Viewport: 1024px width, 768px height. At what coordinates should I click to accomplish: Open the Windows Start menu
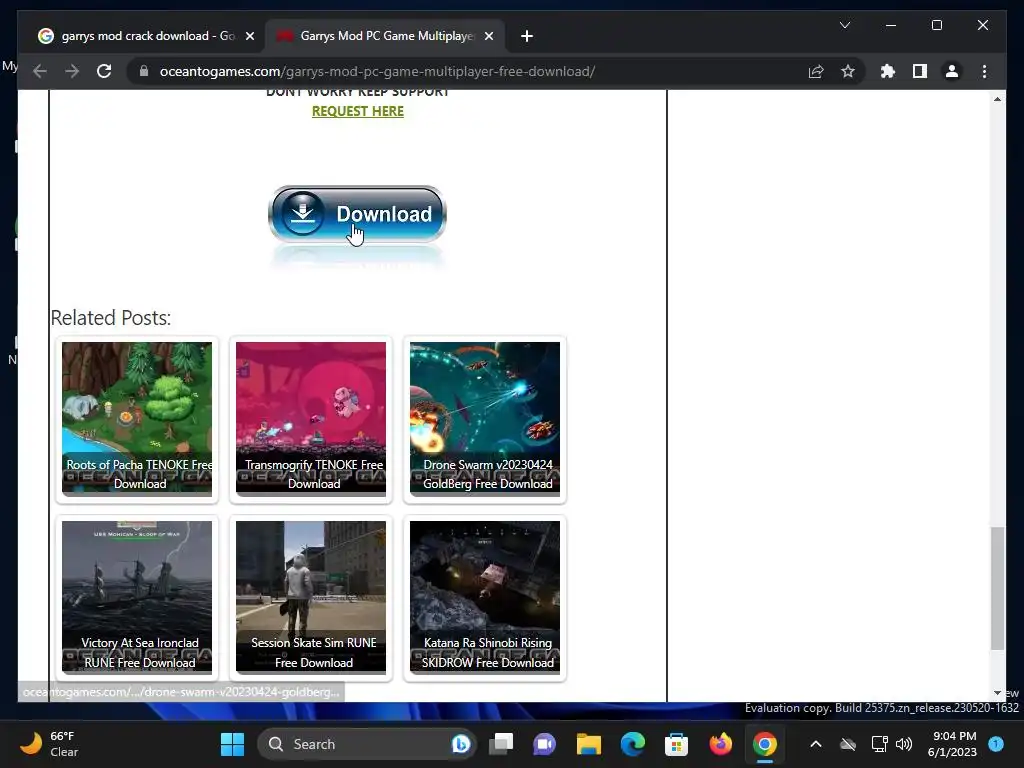pos(232,744)
